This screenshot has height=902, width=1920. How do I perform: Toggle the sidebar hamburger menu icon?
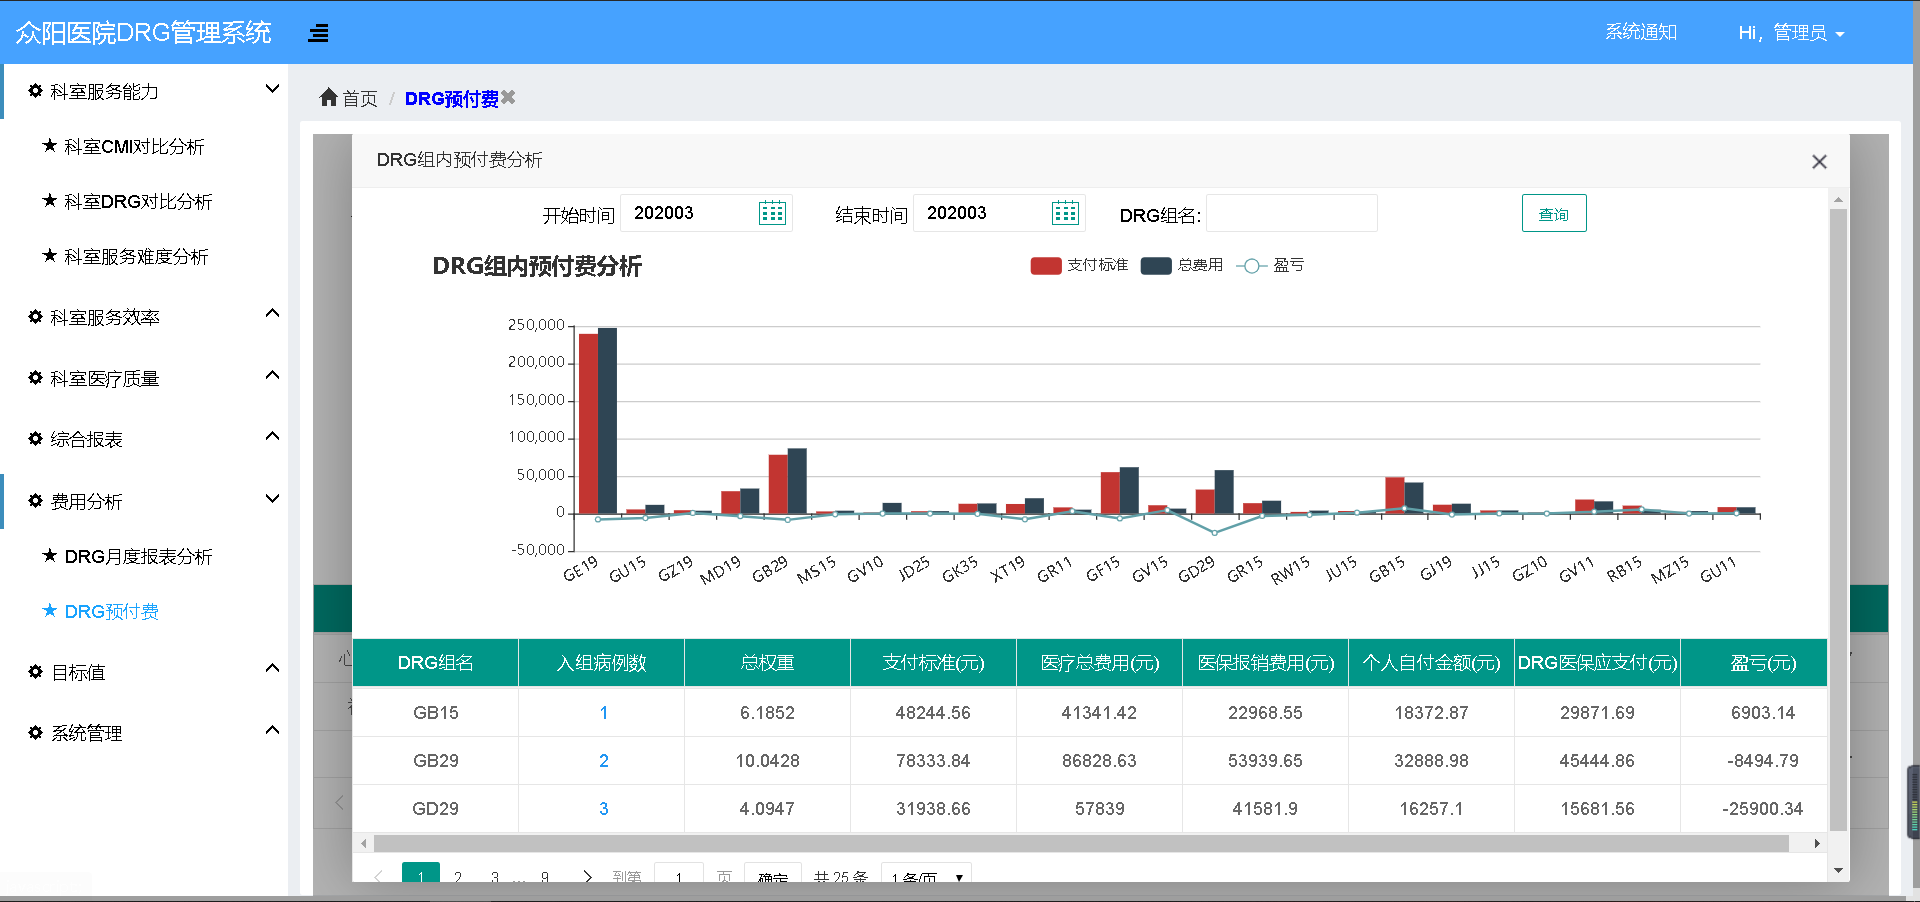(318, 33)
